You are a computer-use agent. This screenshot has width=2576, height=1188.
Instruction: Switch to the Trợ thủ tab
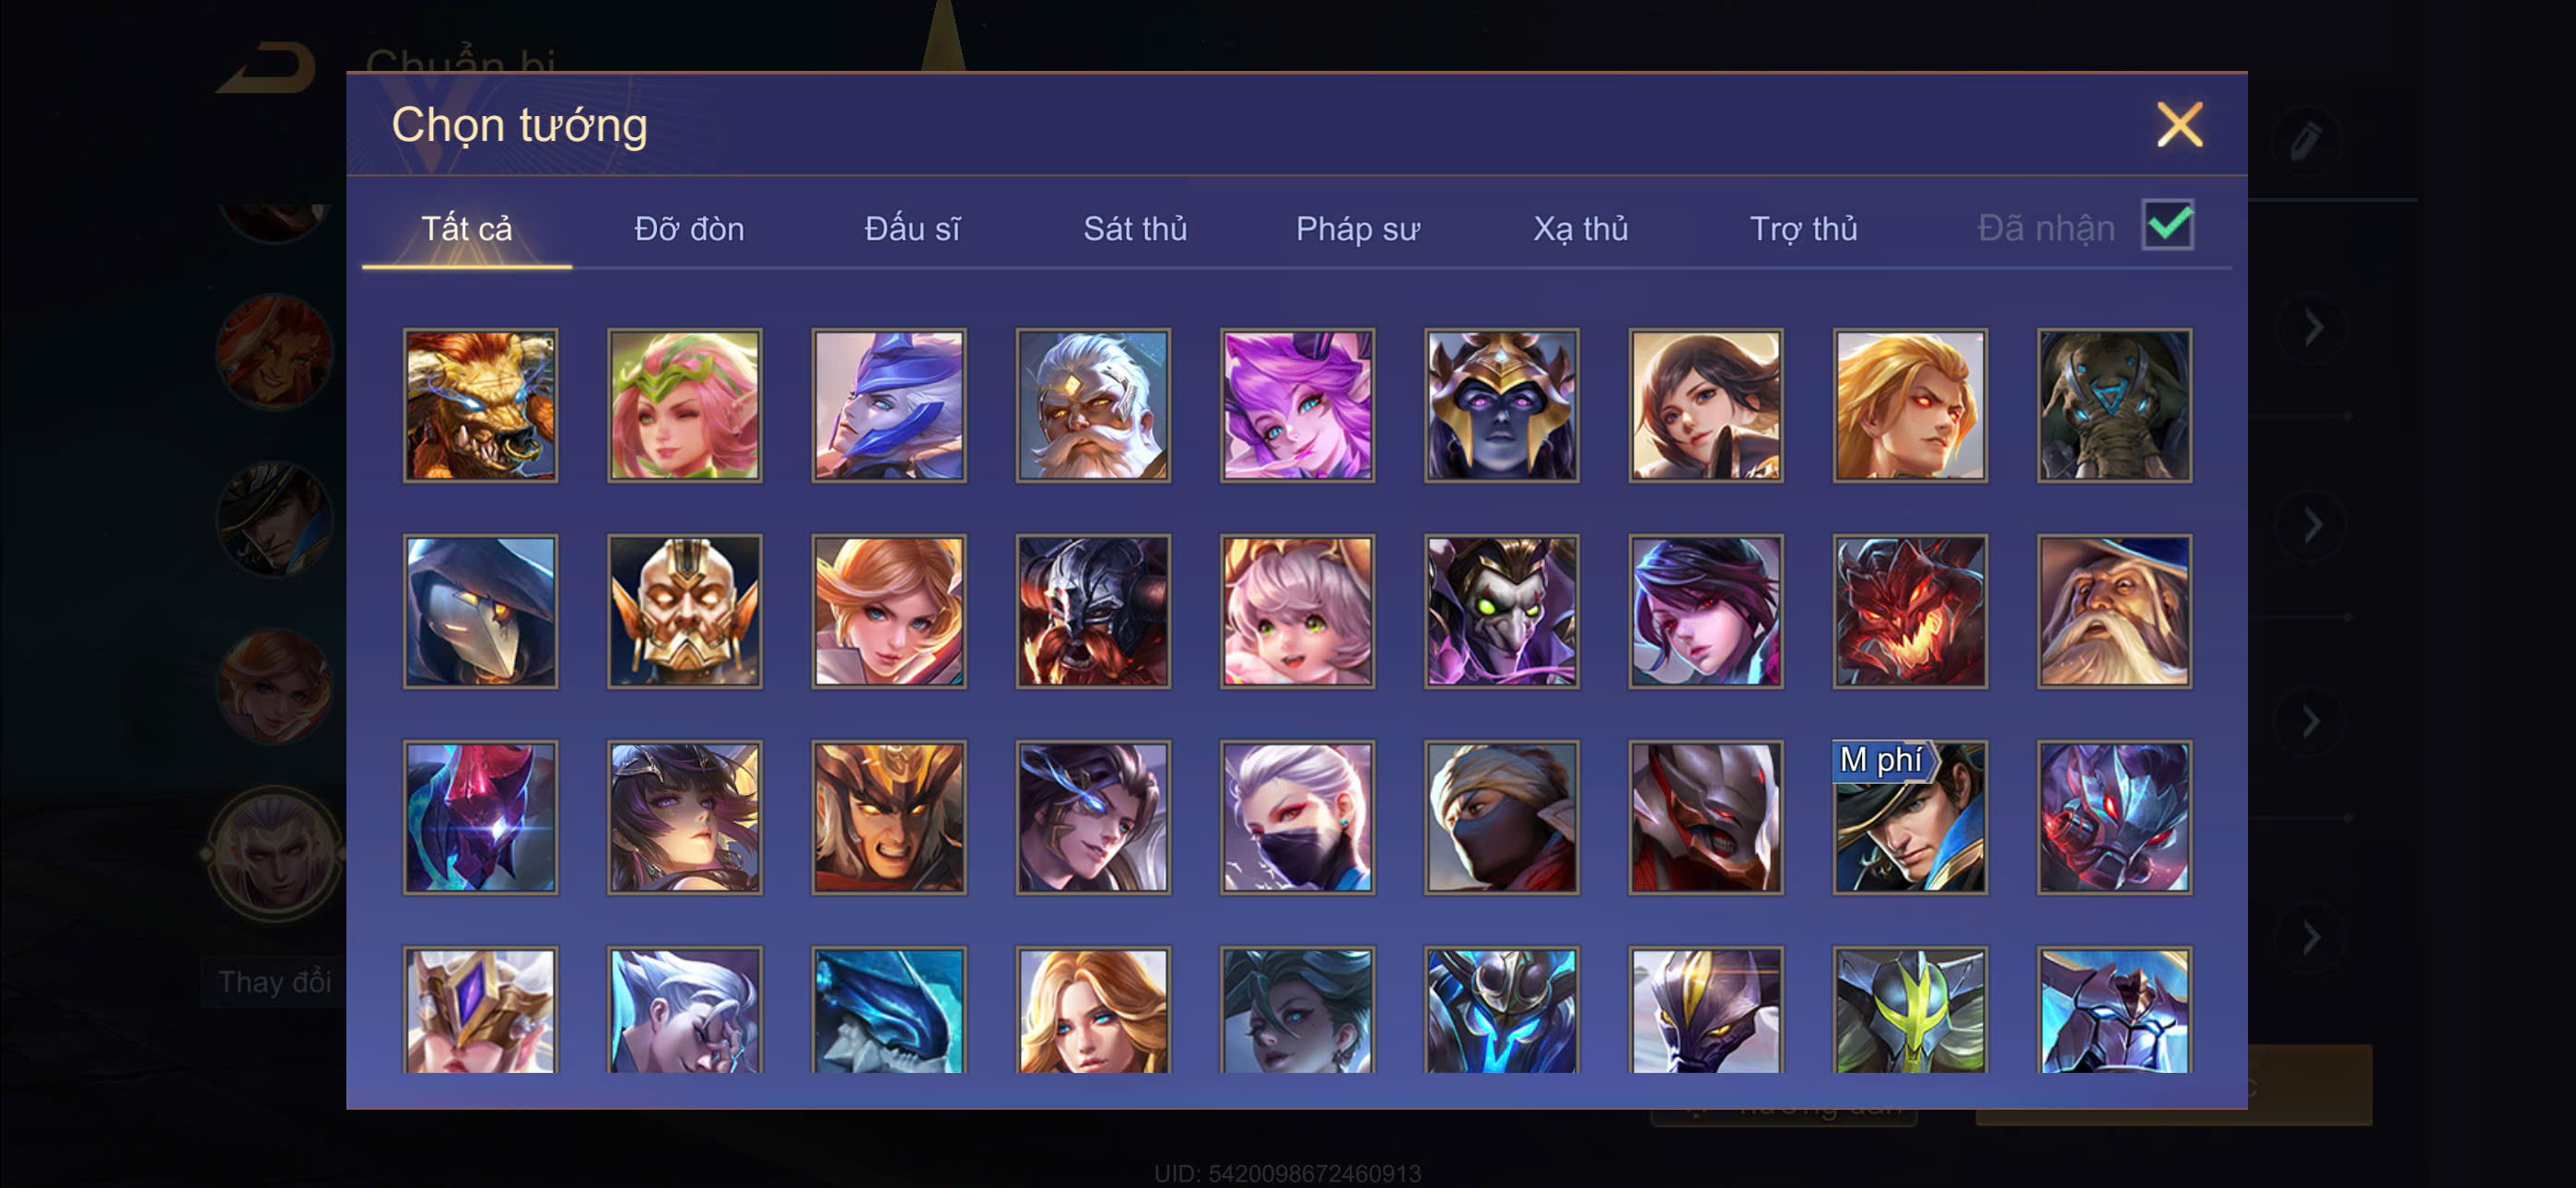tap(1803, 229)
